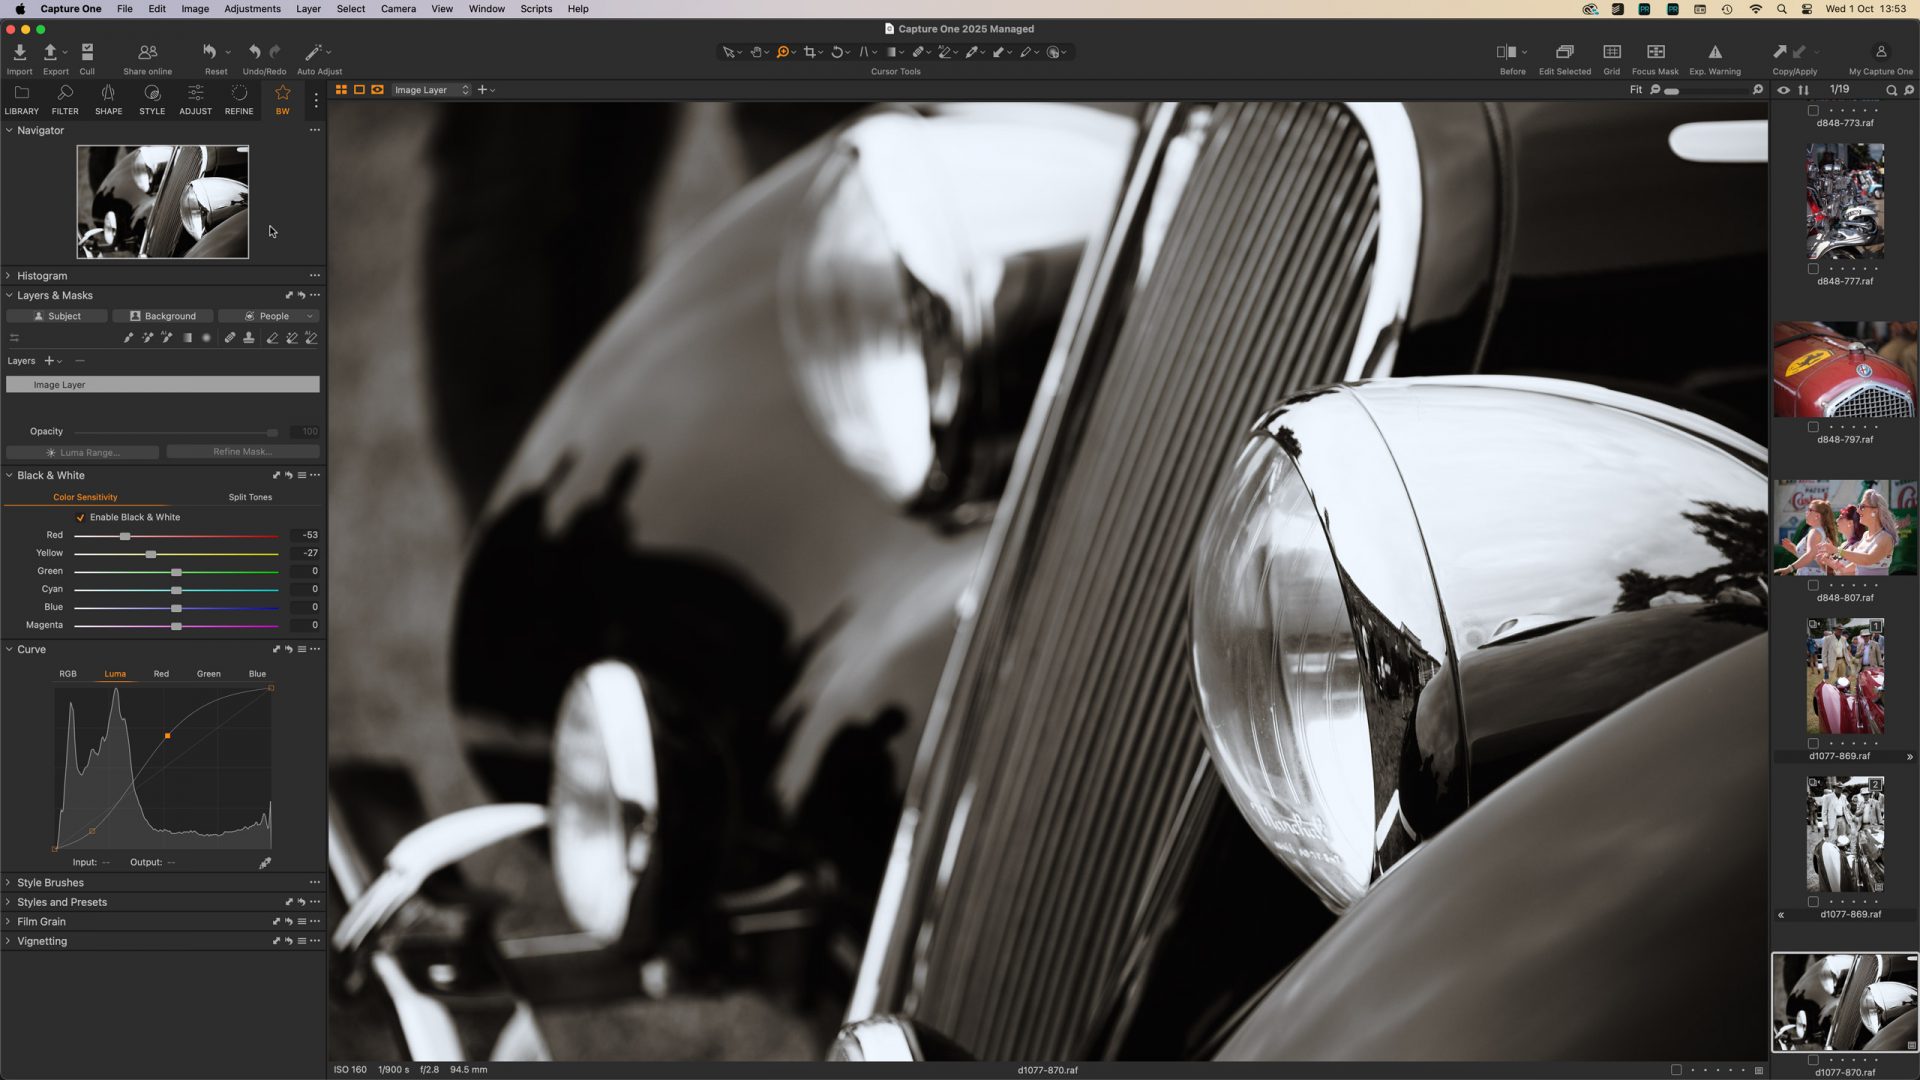Expand the Histogram panel
The width and height of the screenshot is (1920, 1080).
9,275
